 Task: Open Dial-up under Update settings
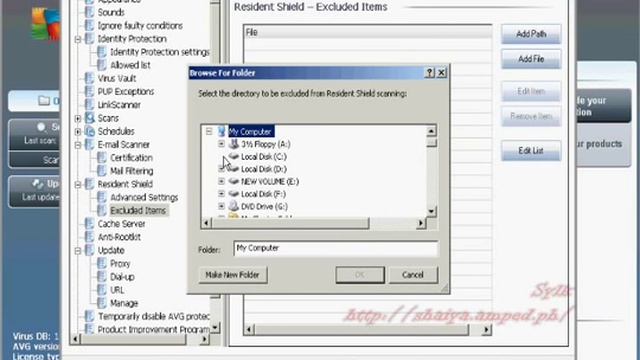122,277
